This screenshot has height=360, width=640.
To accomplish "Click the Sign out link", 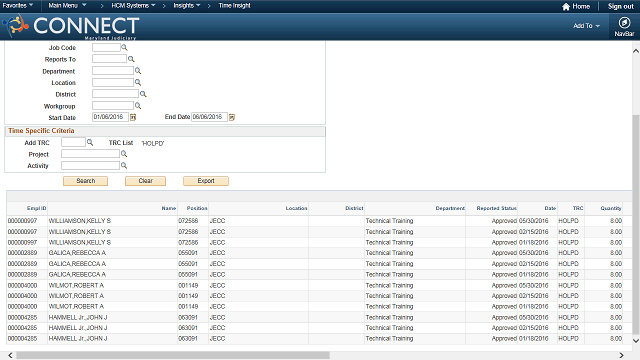I will 620,6.
